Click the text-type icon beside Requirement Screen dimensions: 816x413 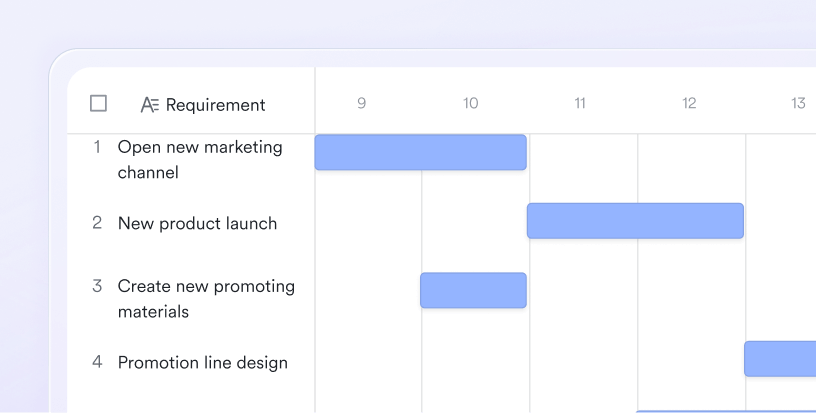(x=150, y=105)
